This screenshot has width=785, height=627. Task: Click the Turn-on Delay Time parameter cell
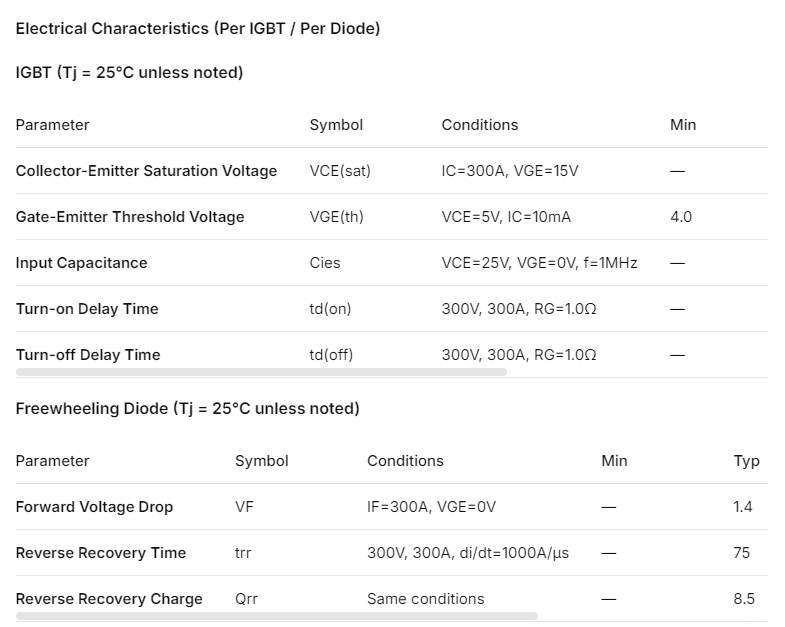point(87,309)
